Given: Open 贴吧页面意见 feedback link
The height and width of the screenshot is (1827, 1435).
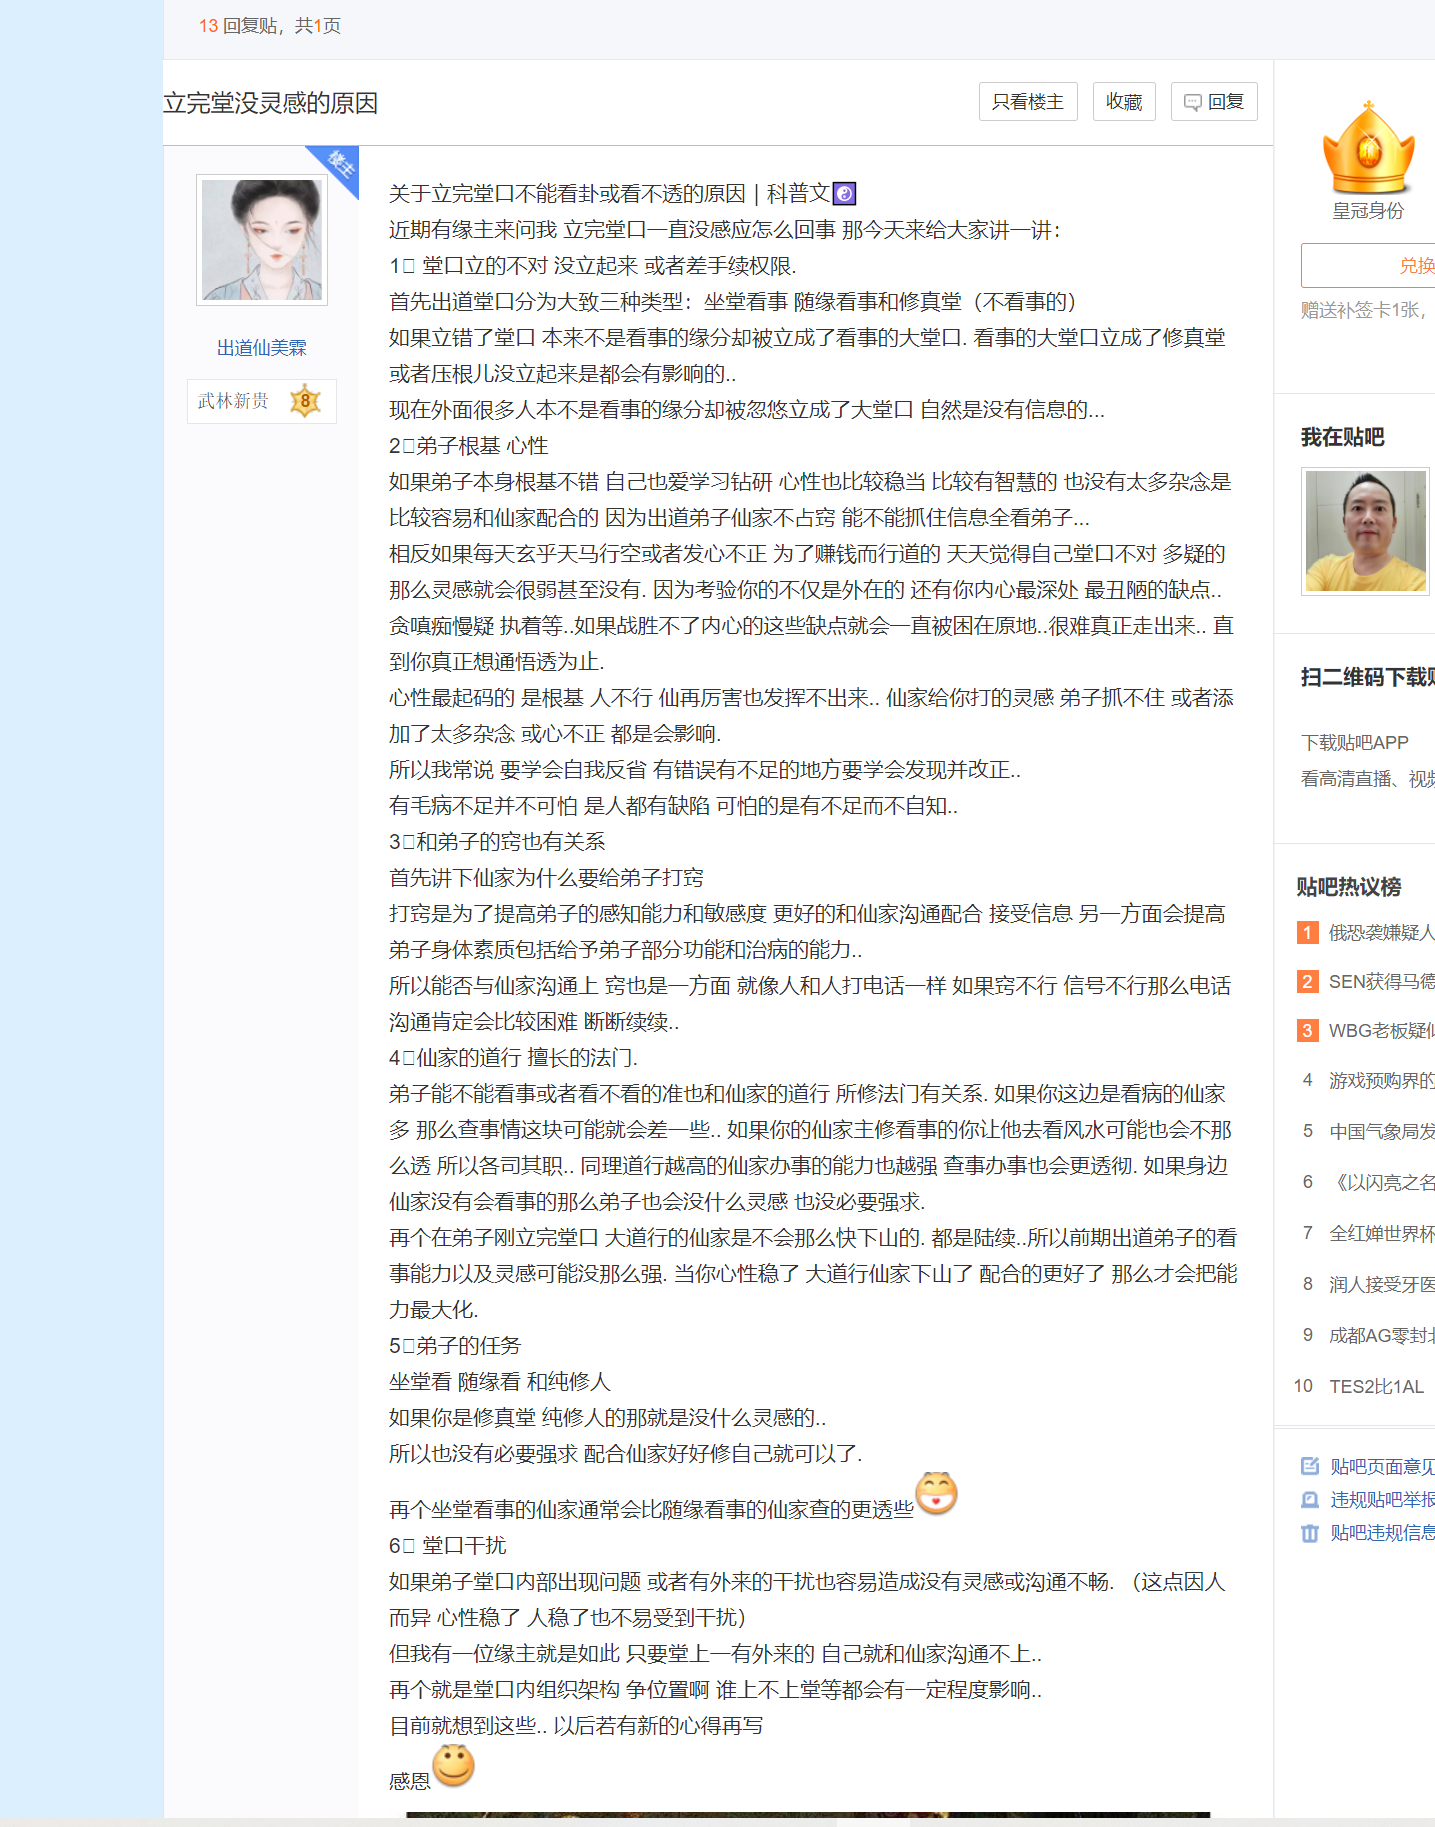Looking at the screenshot, I should [1382, 1466].
